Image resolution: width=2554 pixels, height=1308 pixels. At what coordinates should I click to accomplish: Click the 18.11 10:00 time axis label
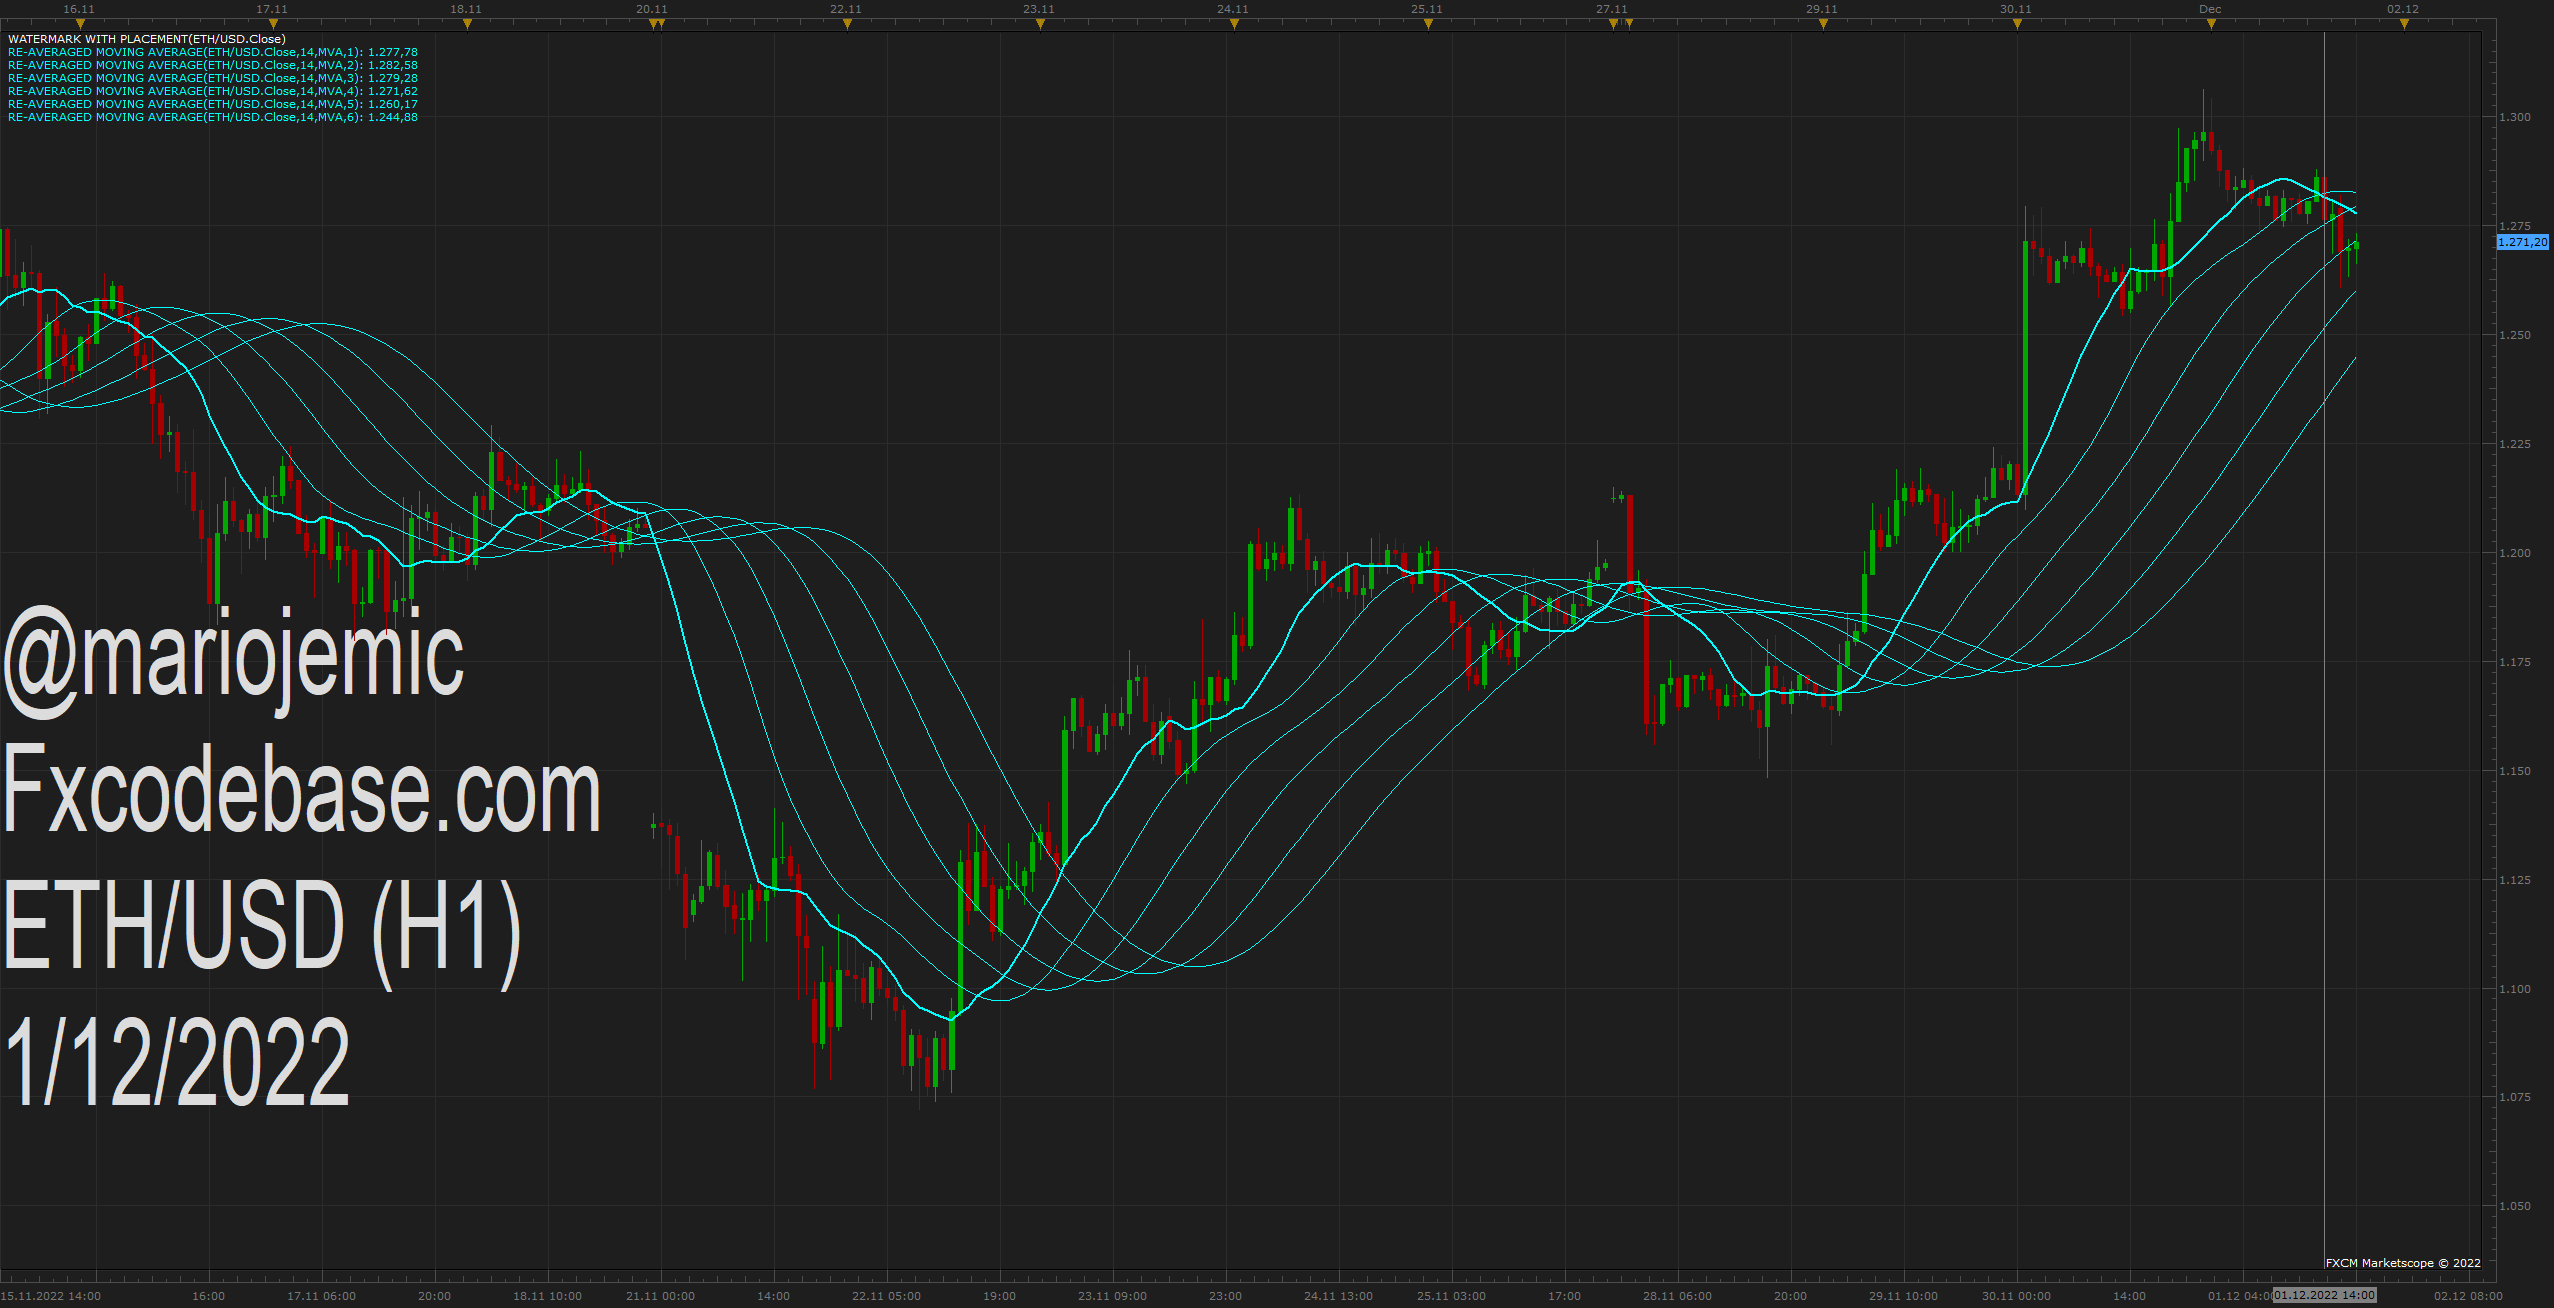point(547,1296)
